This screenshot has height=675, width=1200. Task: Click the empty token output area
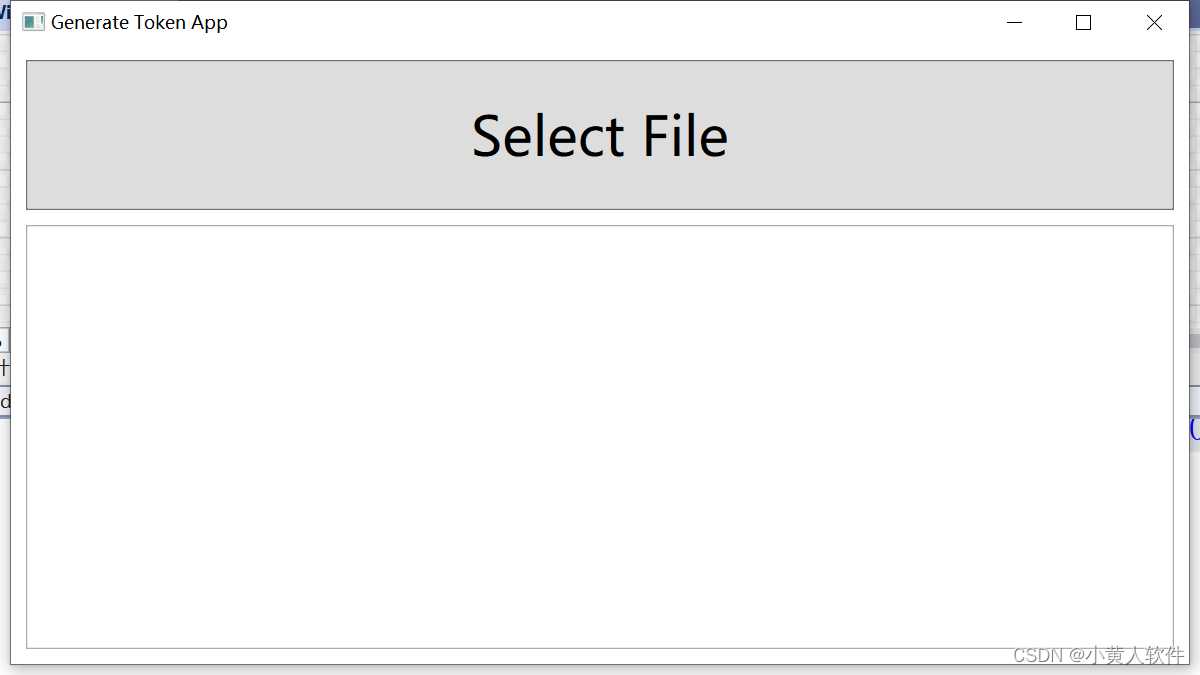[600, 435]
